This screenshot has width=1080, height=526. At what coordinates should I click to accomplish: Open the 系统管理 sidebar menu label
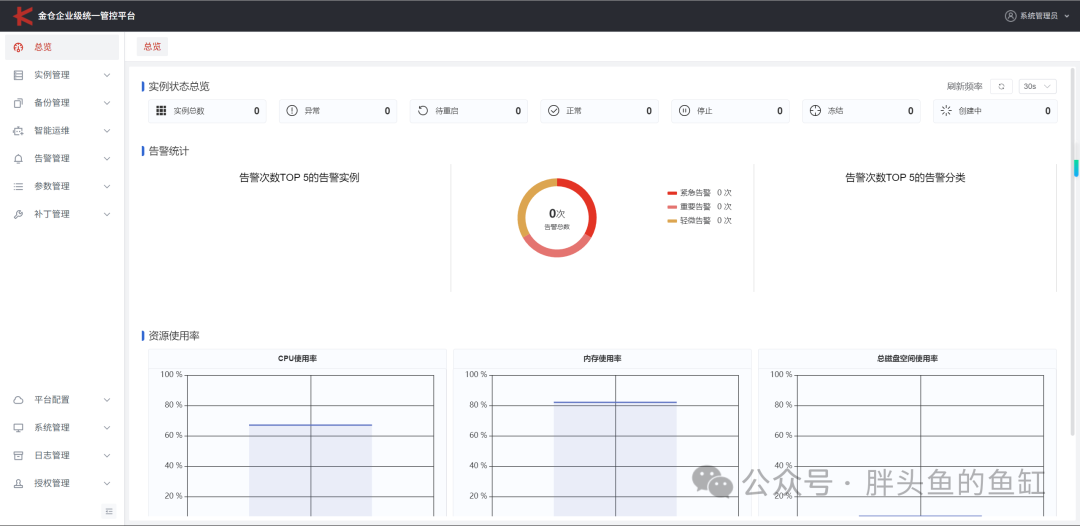click(52, 428)
